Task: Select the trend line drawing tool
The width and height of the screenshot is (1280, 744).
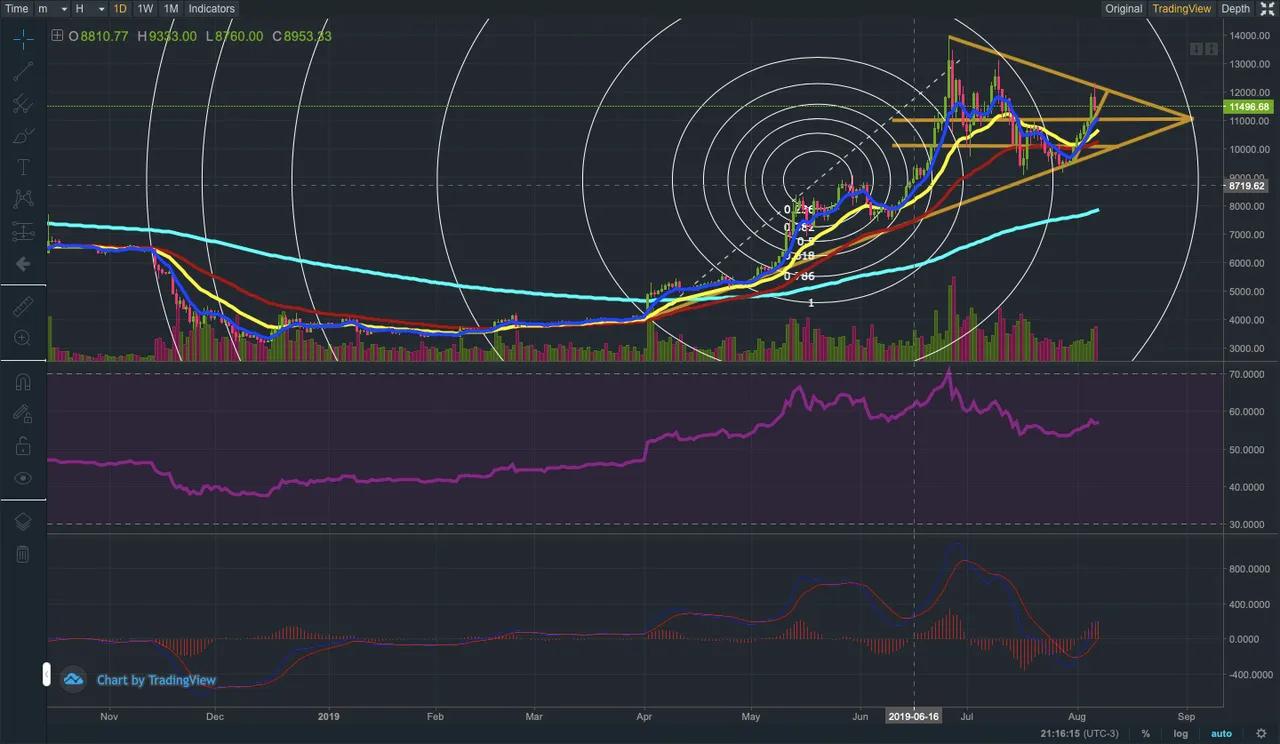Action: click(x=23, y=70)
